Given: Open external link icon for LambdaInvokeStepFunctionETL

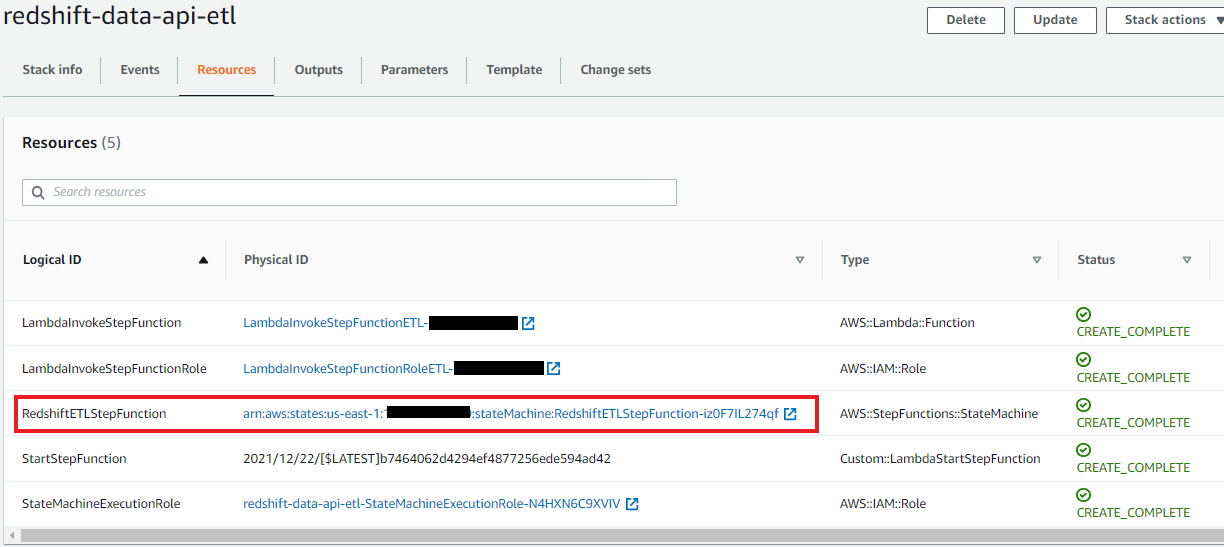Looking at the screenshot, I should coord(528,323).
